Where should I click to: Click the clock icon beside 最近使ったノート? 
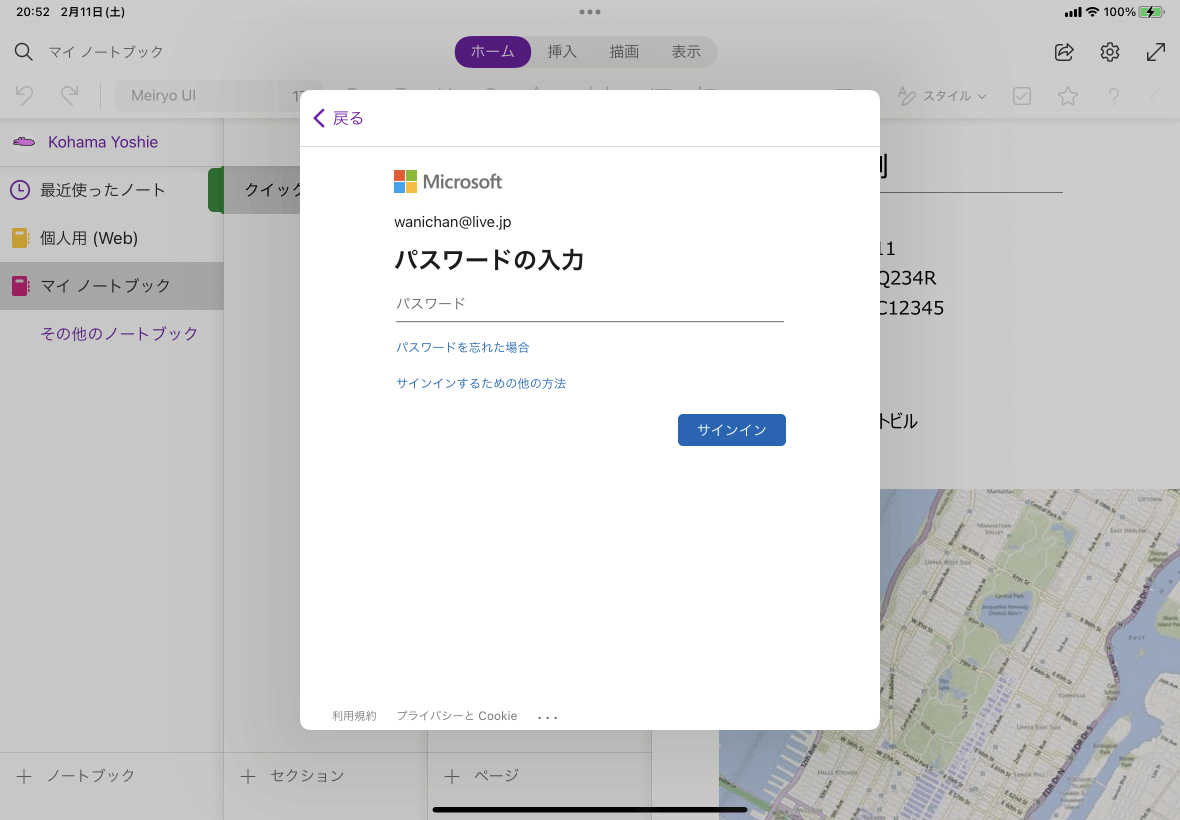click(x=20, y=190)
